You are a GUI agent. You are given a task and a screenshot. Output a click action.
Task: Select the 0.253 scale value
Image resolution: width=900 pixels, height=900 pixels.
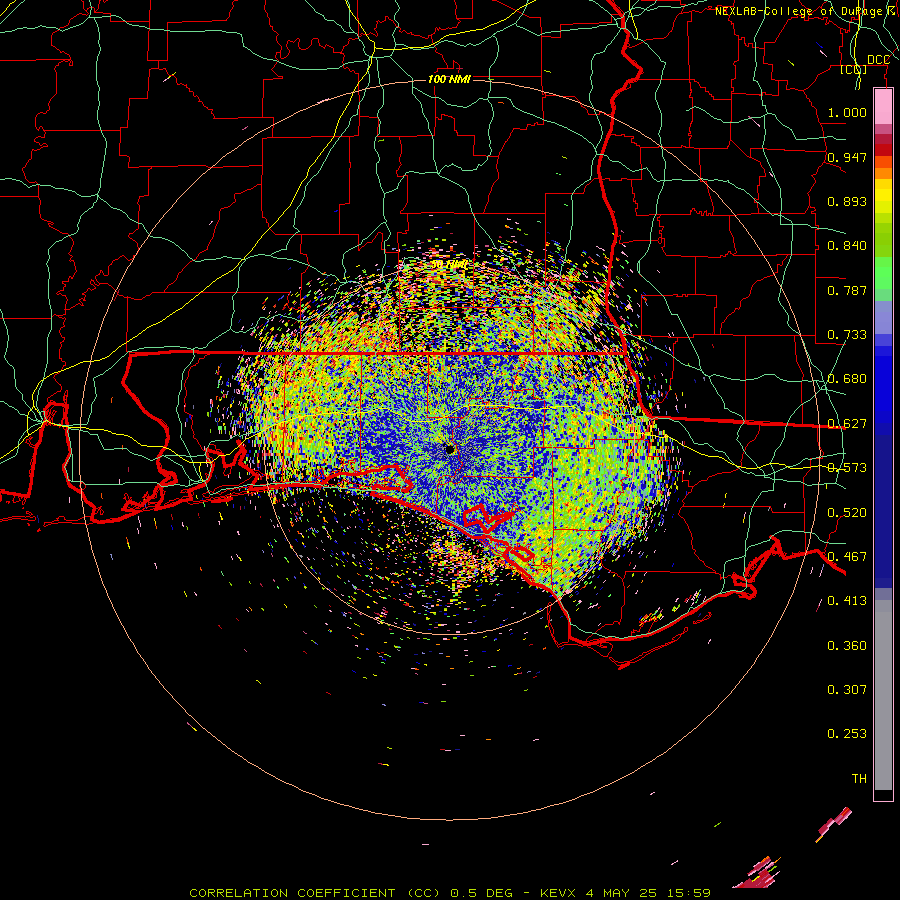[847, 734]
